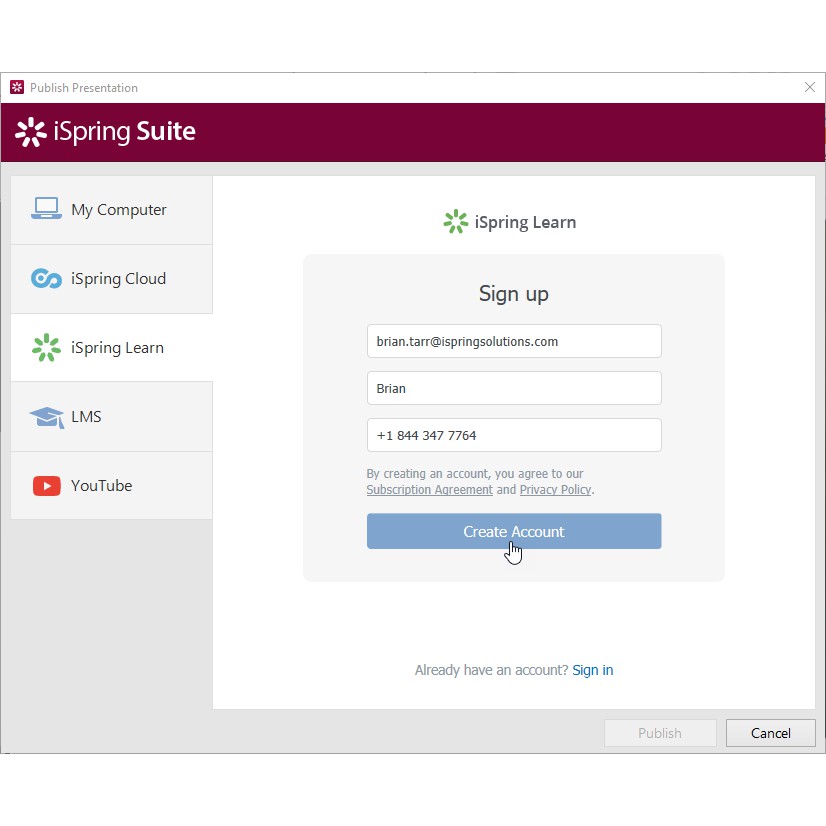
Task: Open the Subscription Agreement link
Action: click(x=429, y=489)
